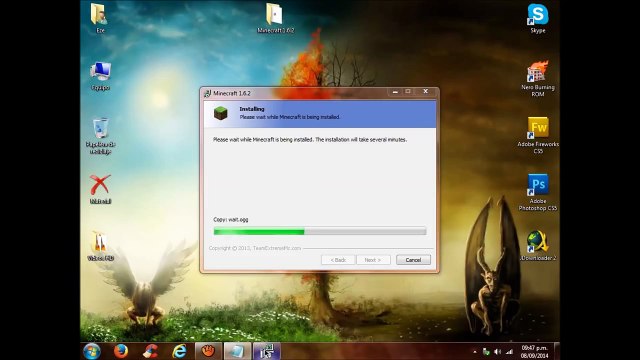Click the bold 'Installing' header text
The height and width of the screenshot is (360, 640).
[252, 109]
